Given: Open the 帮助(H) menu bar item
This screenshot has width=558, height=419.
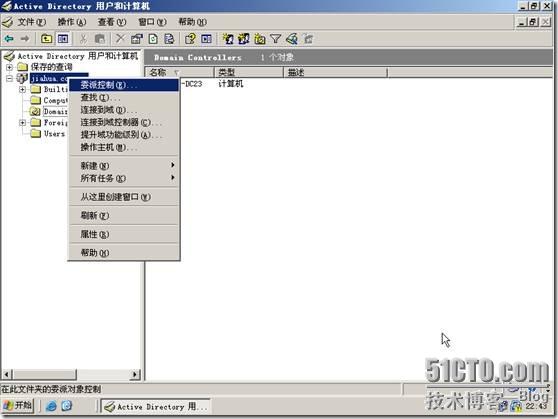Looking at the screenshot, I should tap(193, 22).
